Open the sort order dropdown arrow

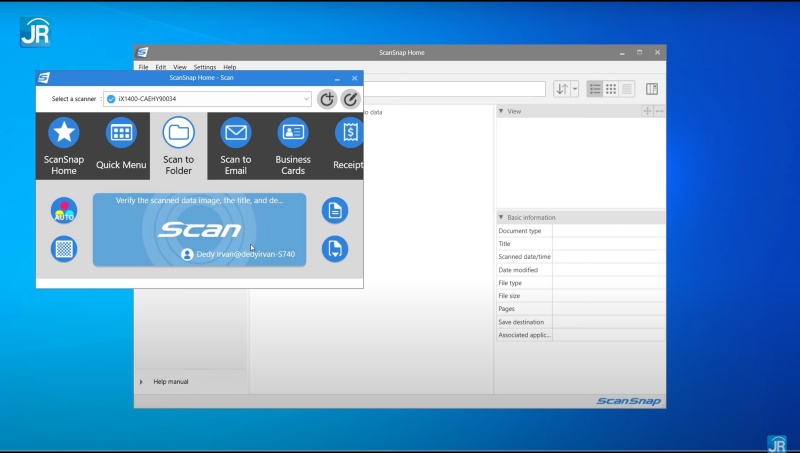point(575,89)
